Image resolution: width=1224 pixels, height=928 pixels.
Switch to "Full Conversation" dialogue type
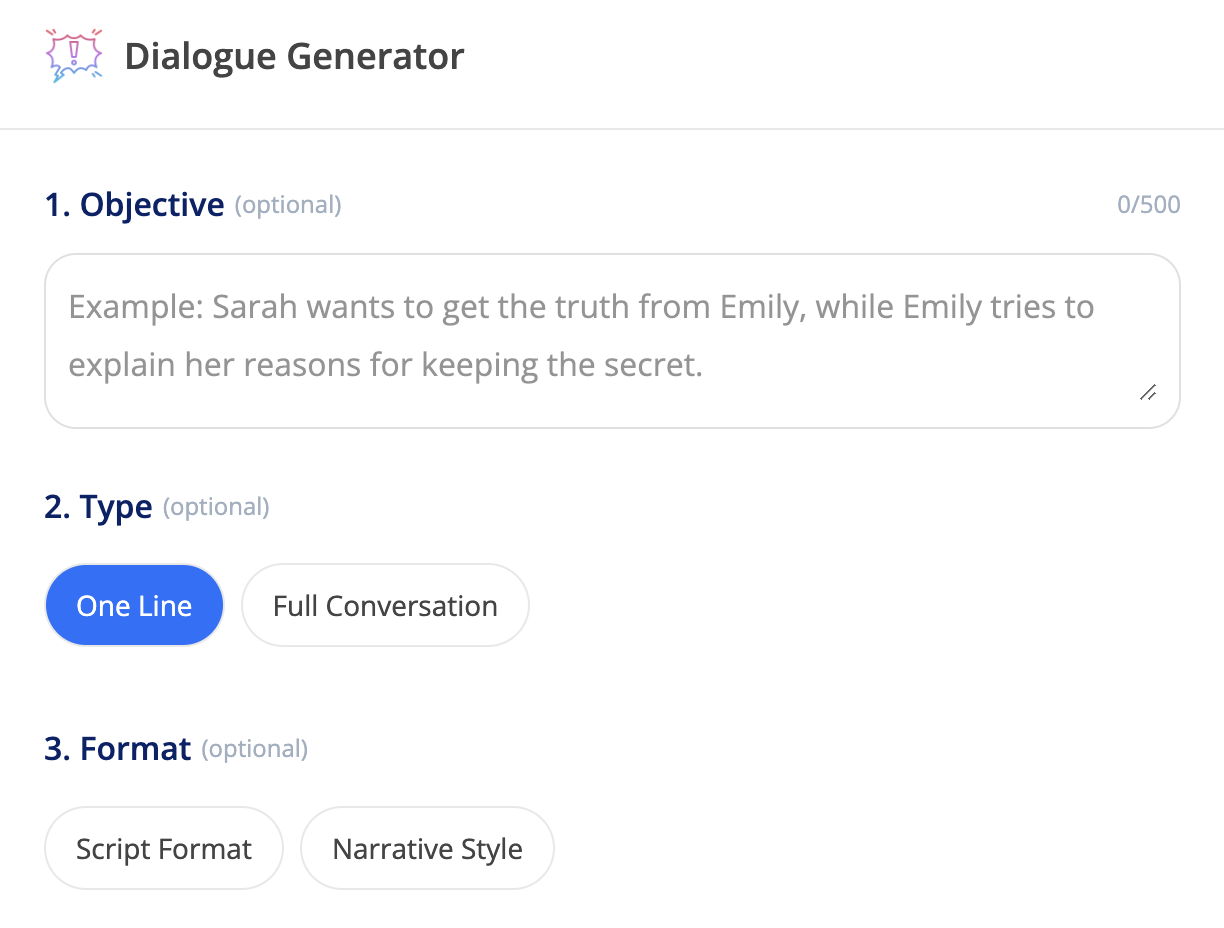coord(384,604)
